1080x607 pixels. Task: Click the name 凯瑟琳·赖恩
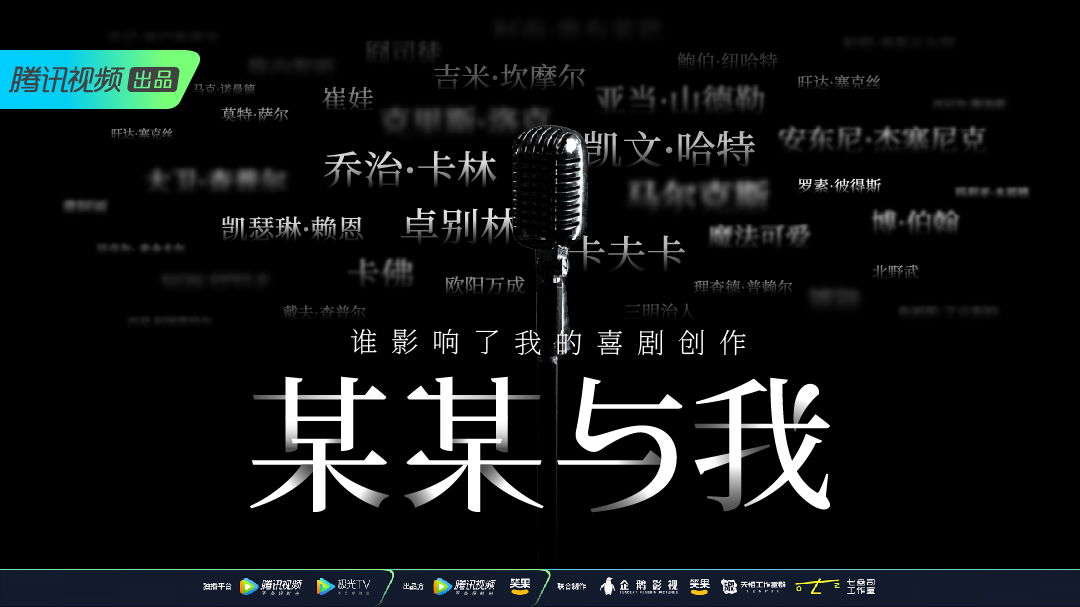coord(292,227)
